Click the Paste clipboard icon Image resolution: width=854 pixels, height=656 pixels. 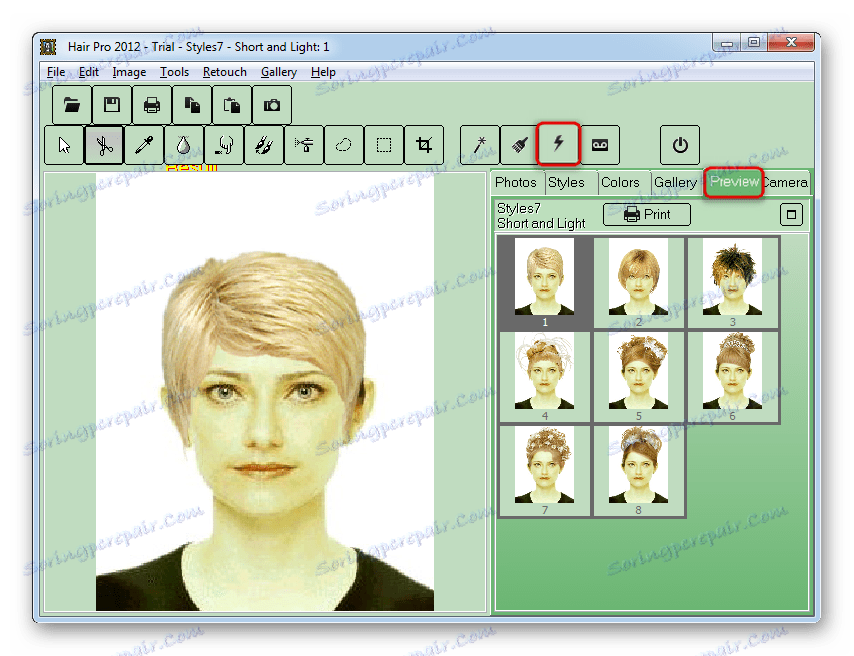[x=232, y=105]
